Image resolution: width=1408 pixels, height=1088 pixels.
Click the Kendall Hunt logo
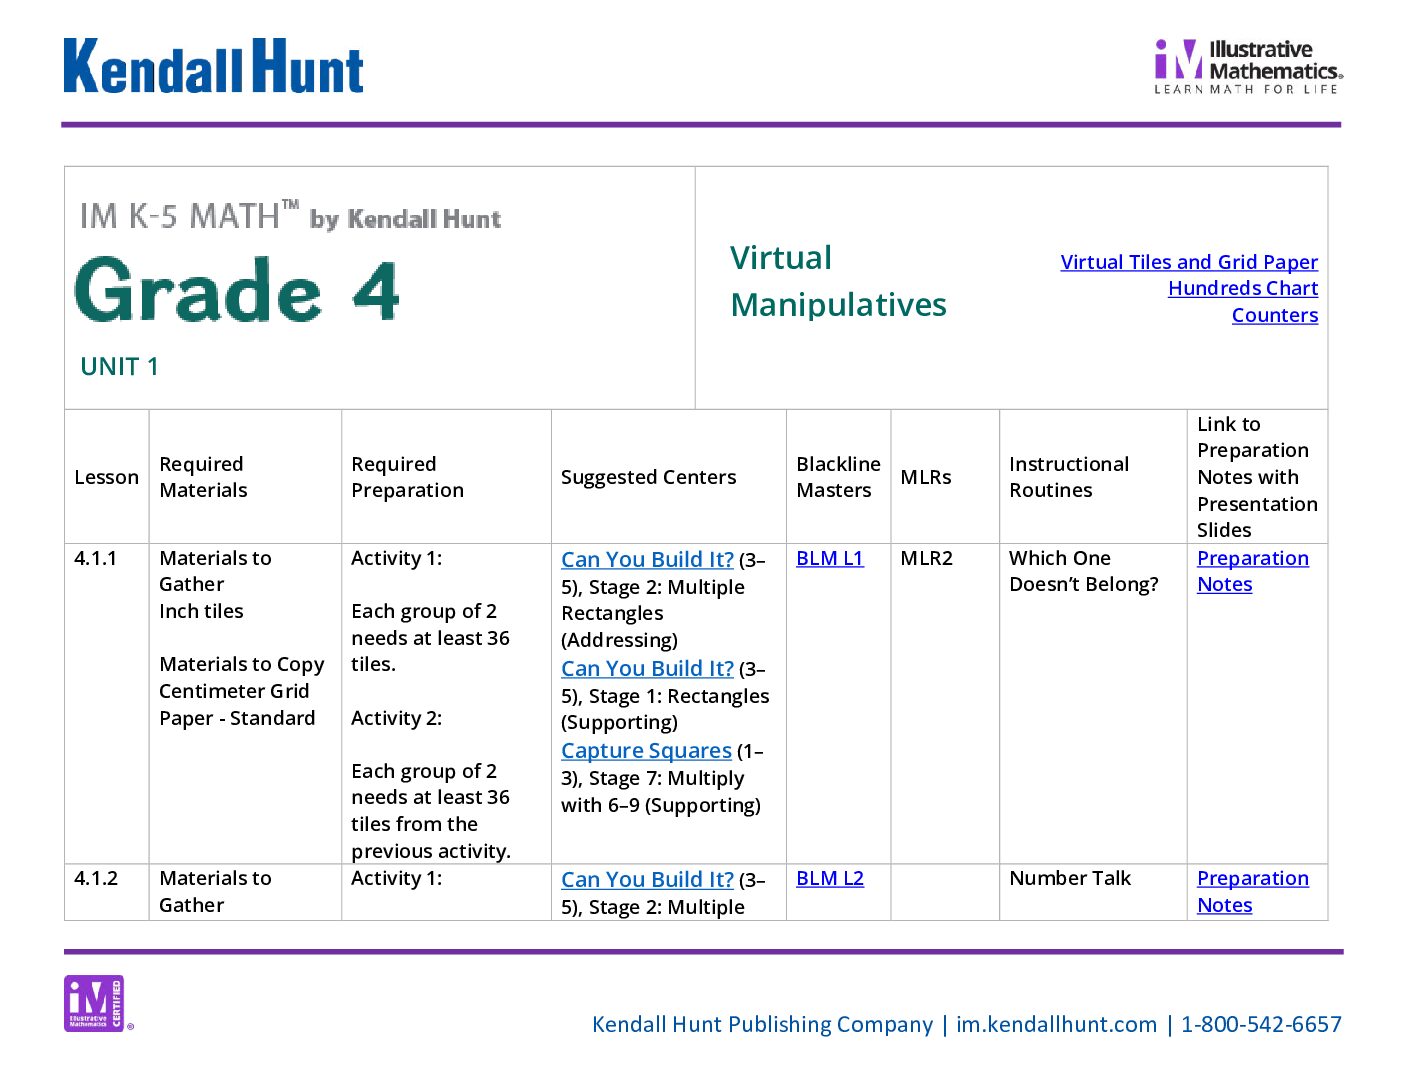click(x=213, y=66)
